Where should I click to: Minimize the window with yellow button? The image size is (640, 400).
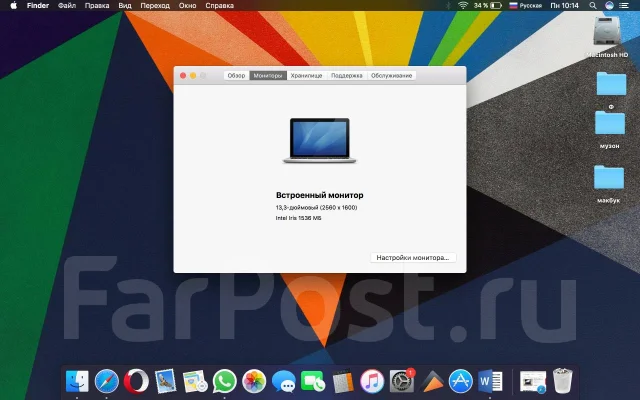click(193, 76)
